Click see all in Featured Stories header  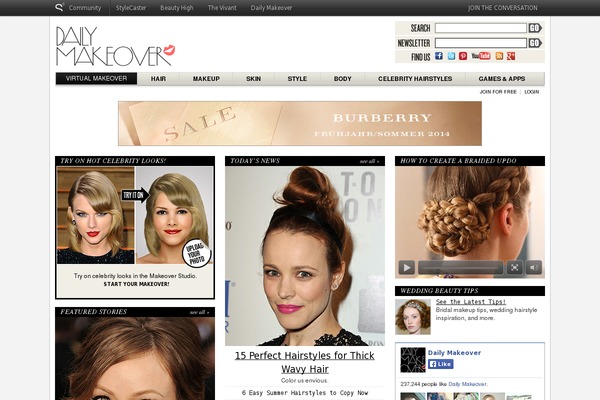coord(199,312)
